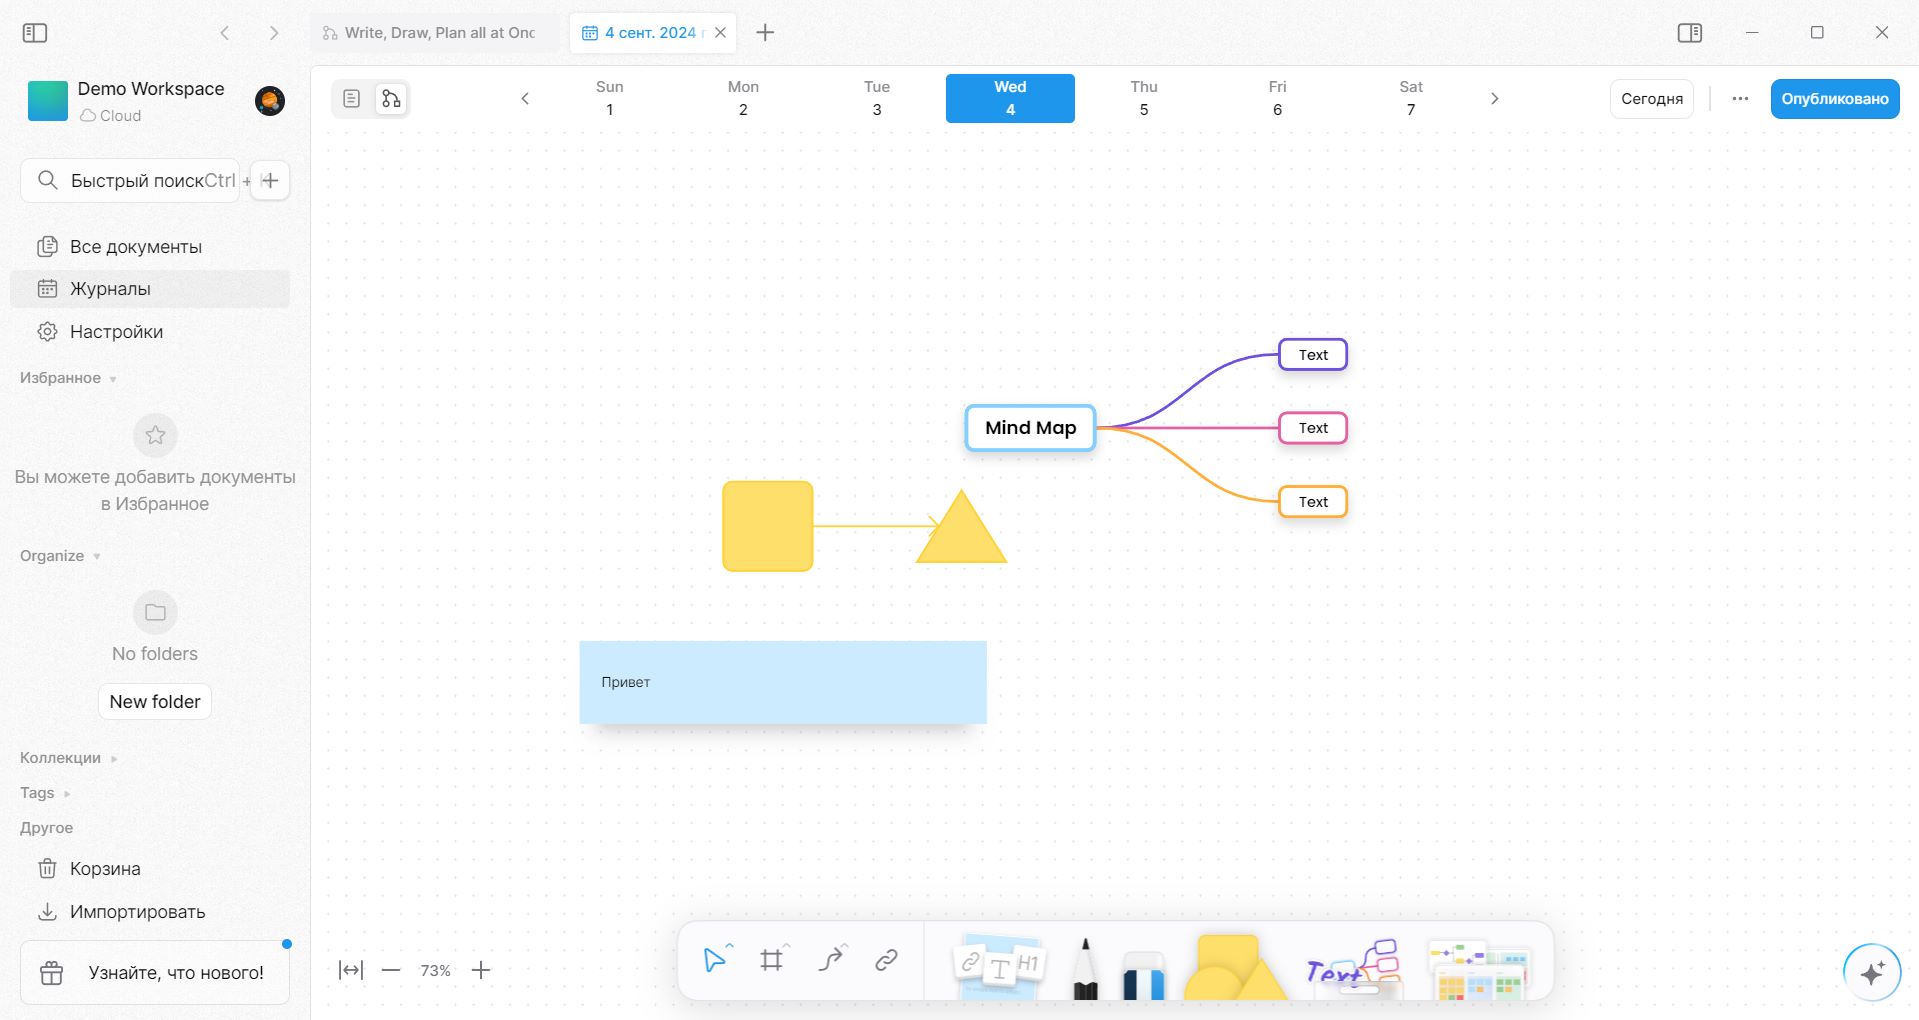Choose the Mind map and text tool

coord(1354,968)
